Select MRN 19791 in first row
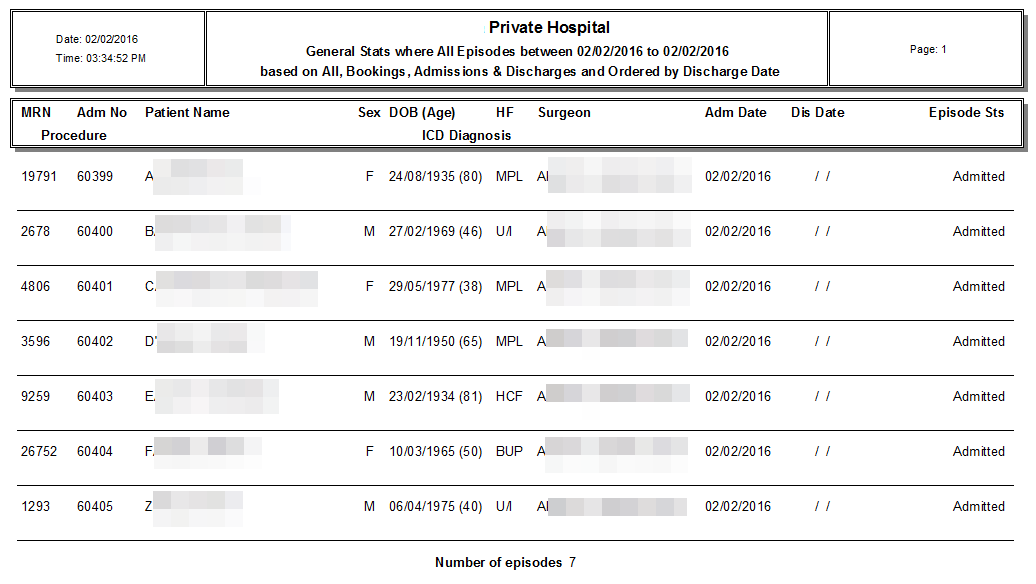 pos(39,176)
